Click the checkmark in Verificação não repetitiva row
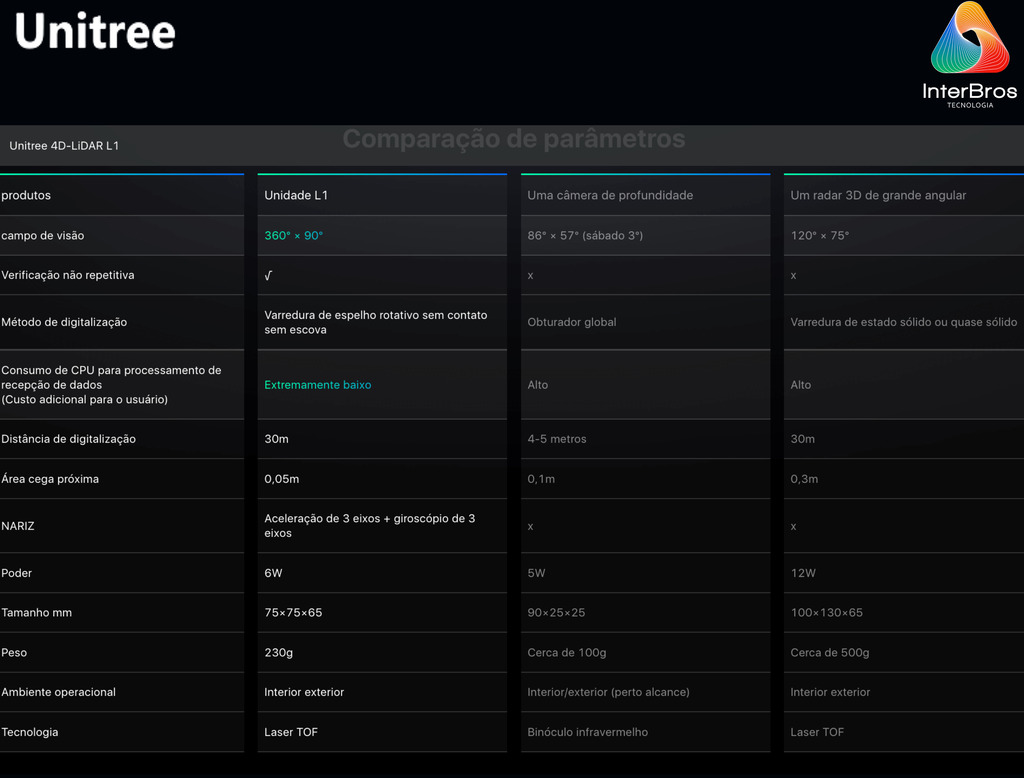This screenshot has height=778, width=1024. pos(268,276)
